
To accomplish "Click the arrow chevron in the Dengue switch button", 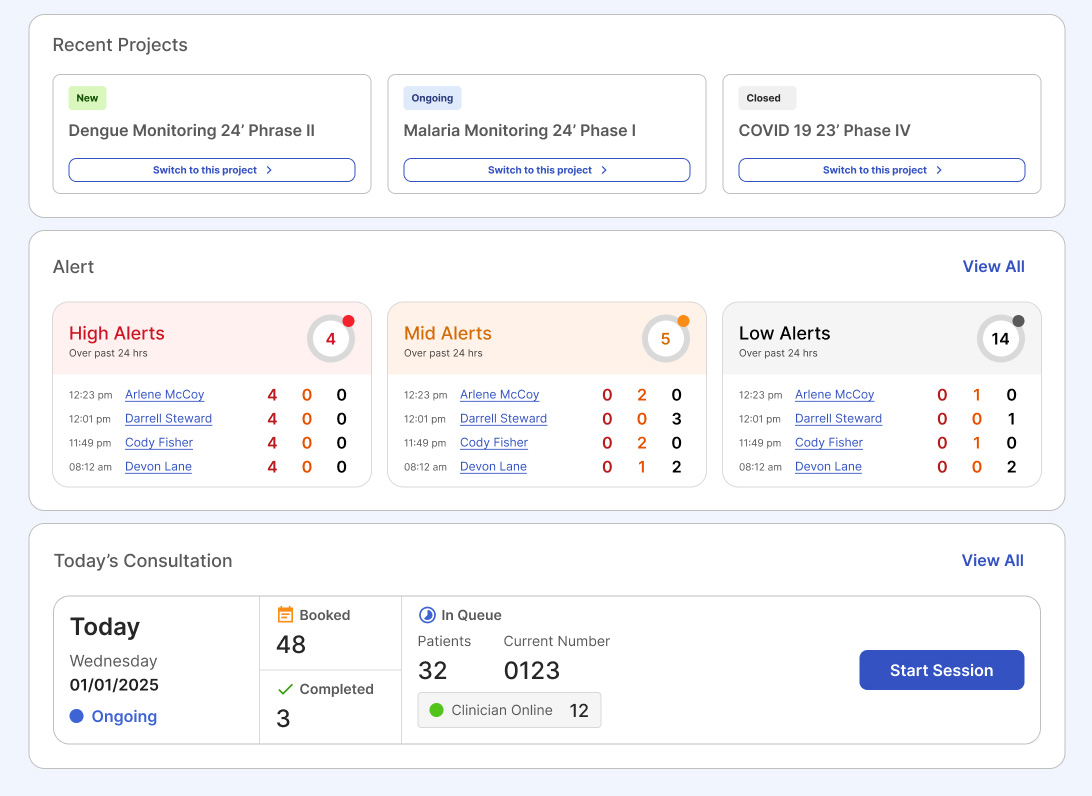I will tap(269, 170).
